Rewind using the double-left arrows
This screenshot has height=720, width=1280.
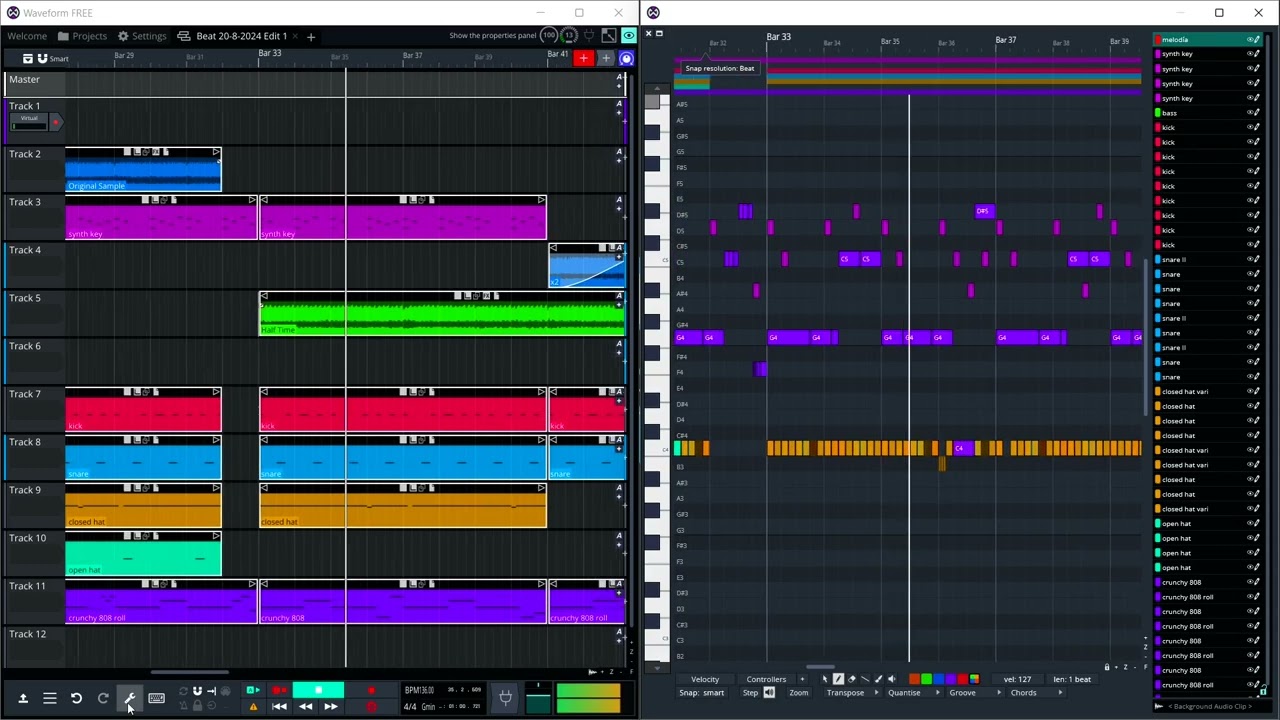click(x=305, y=707)
